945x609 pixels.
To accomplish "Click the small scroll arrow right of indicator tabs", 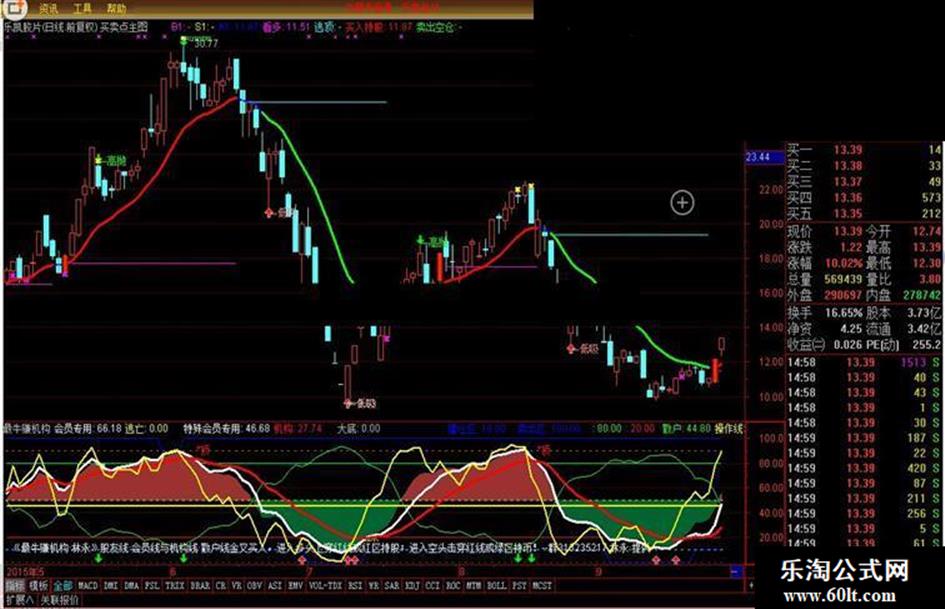I will point(751,585).
